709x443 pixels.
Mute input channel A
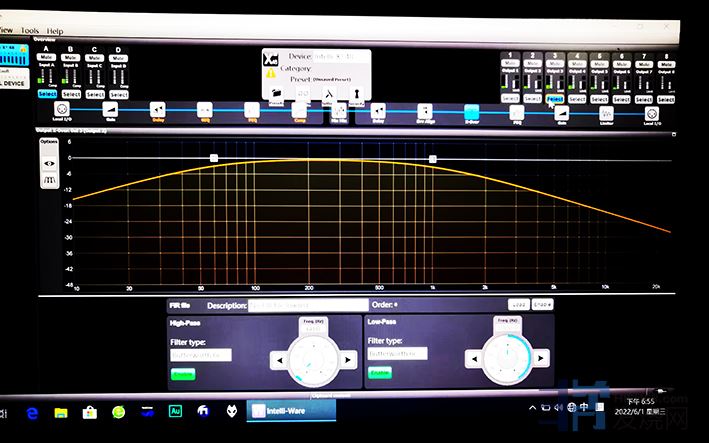click(47, 59)
